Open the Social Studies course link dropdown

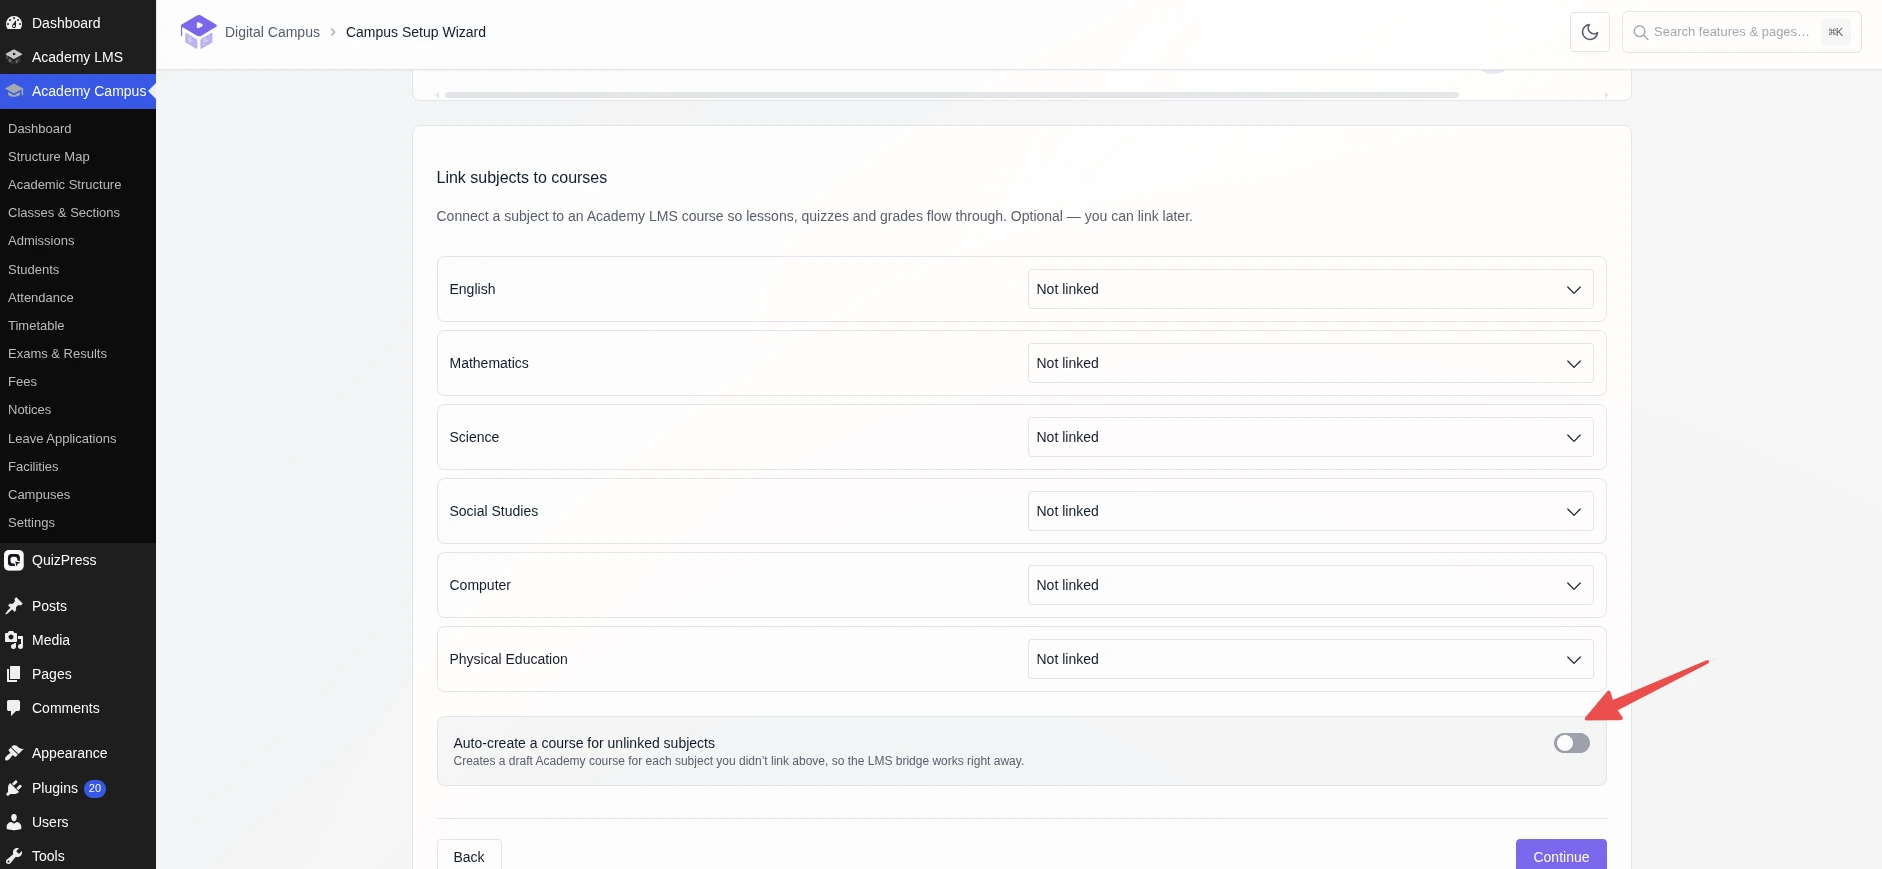tap(1310, 511)
